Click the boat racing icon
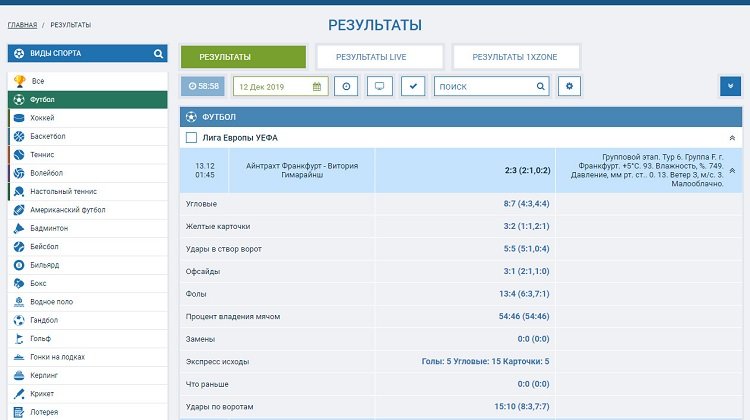Image resolution: width=750 pixels, height=420 pixels. [x=19, y=357]
